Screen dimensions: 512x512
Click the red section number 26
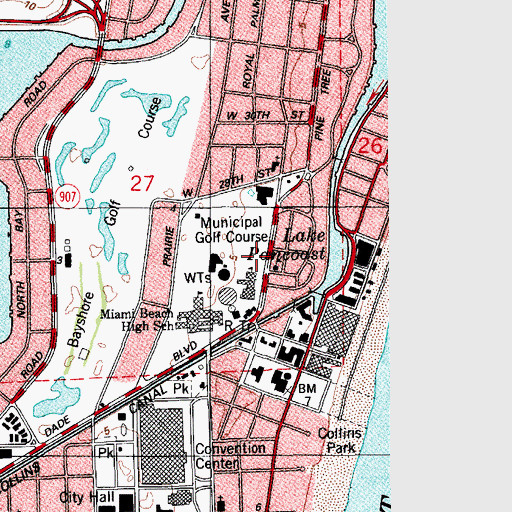point(370,146)
